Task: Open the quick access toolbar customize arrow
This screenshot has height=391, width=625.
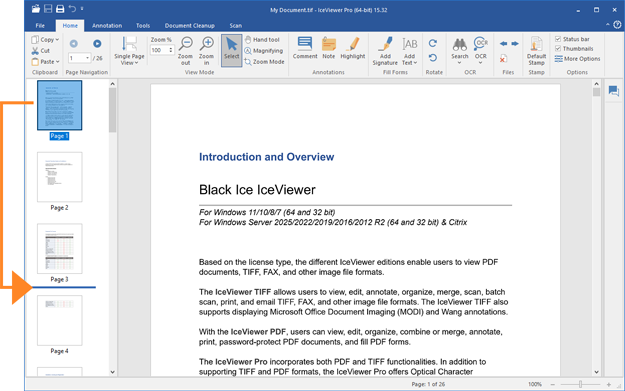Action: (x=82, y=9)
